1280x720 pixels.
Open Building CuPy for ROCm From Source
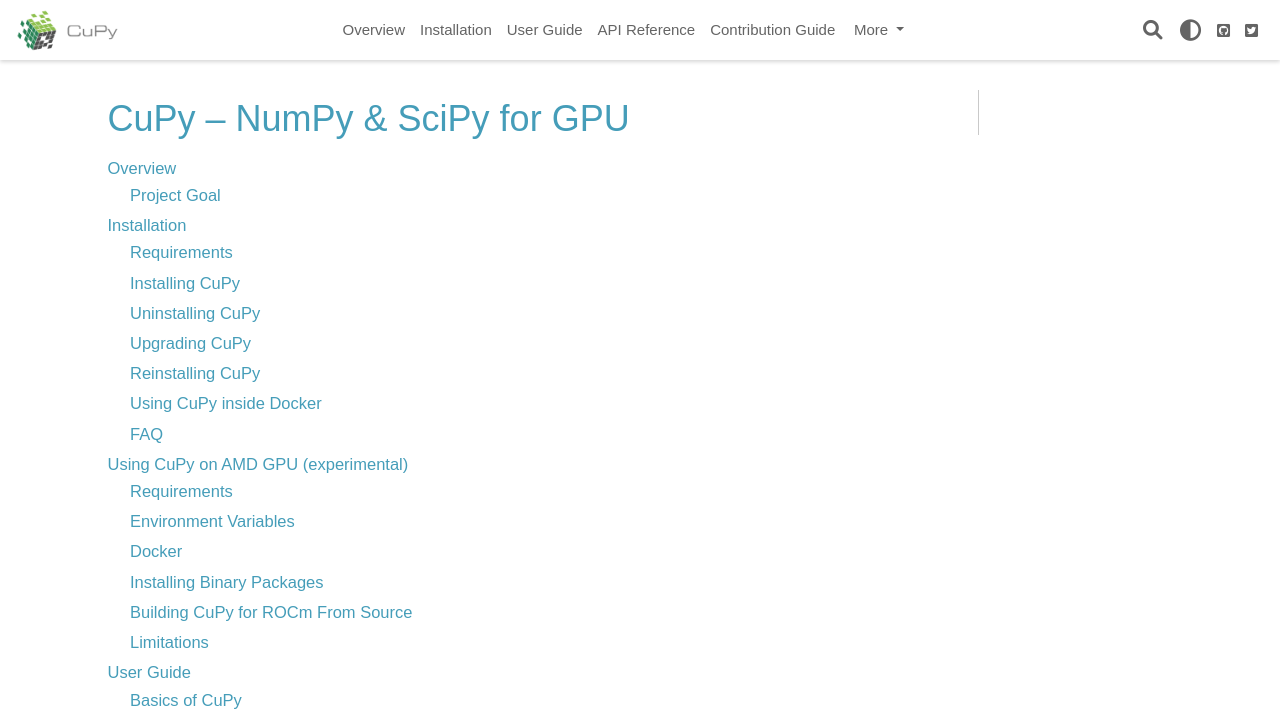pos(271,612)
